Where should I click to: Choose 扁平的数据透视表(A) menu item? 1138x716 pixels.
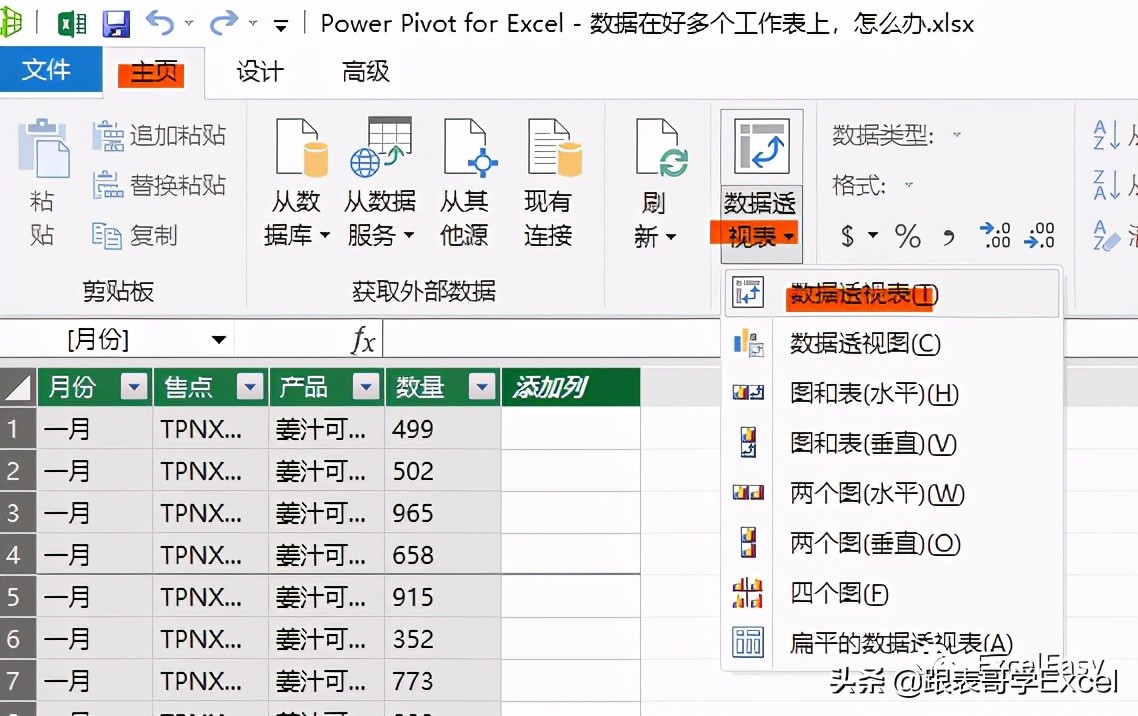pos(893,643)
